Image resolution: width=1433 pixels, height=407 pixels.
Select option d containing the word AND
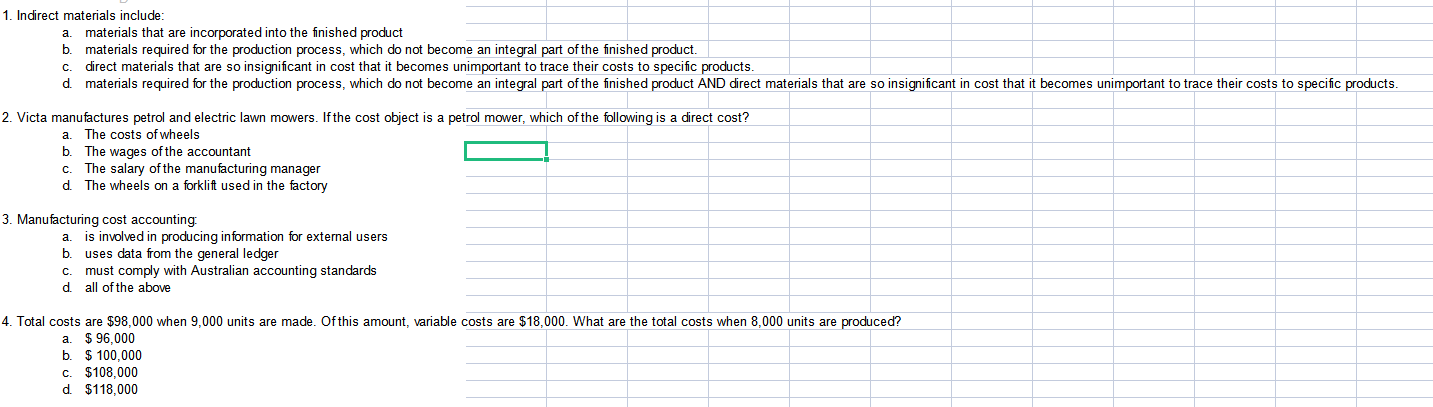(x=730, y=83)
